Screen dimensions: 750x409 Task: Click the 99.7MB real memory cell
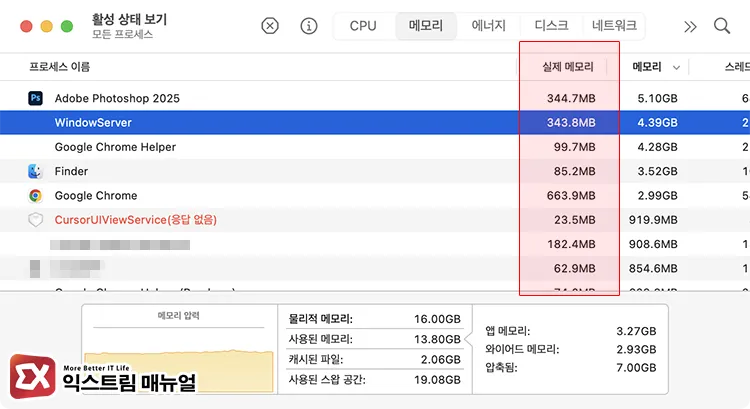point(574,147)
